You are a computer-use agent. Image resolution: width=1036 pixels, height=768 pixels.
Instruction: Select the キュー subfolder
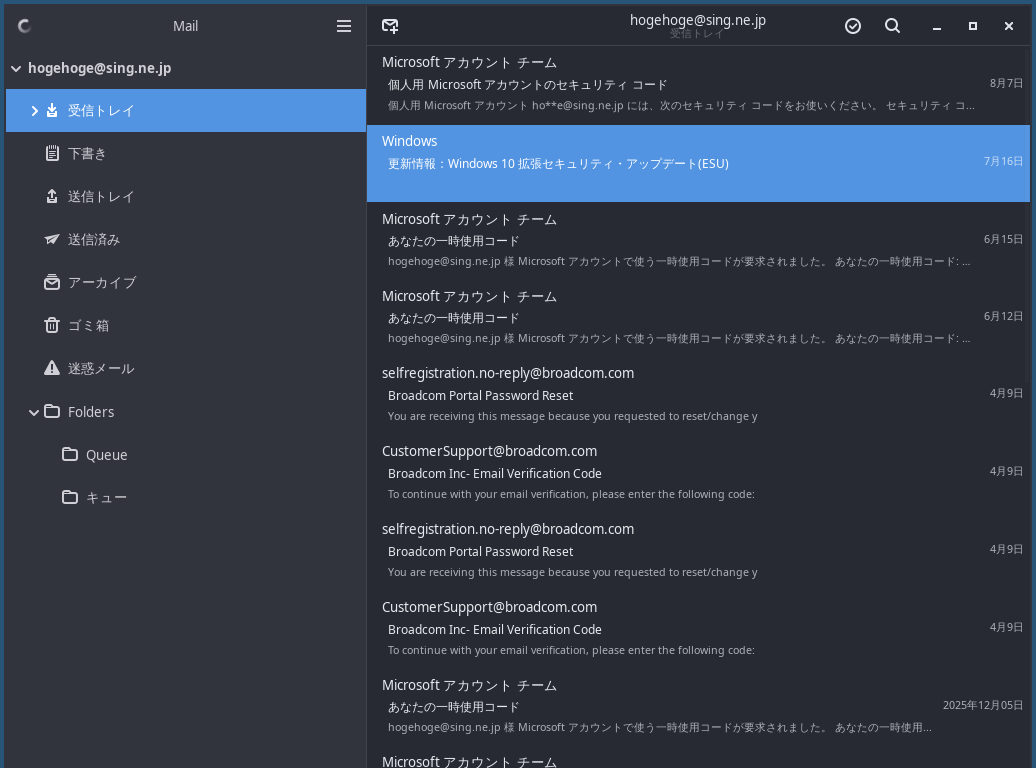click(186, 497)
